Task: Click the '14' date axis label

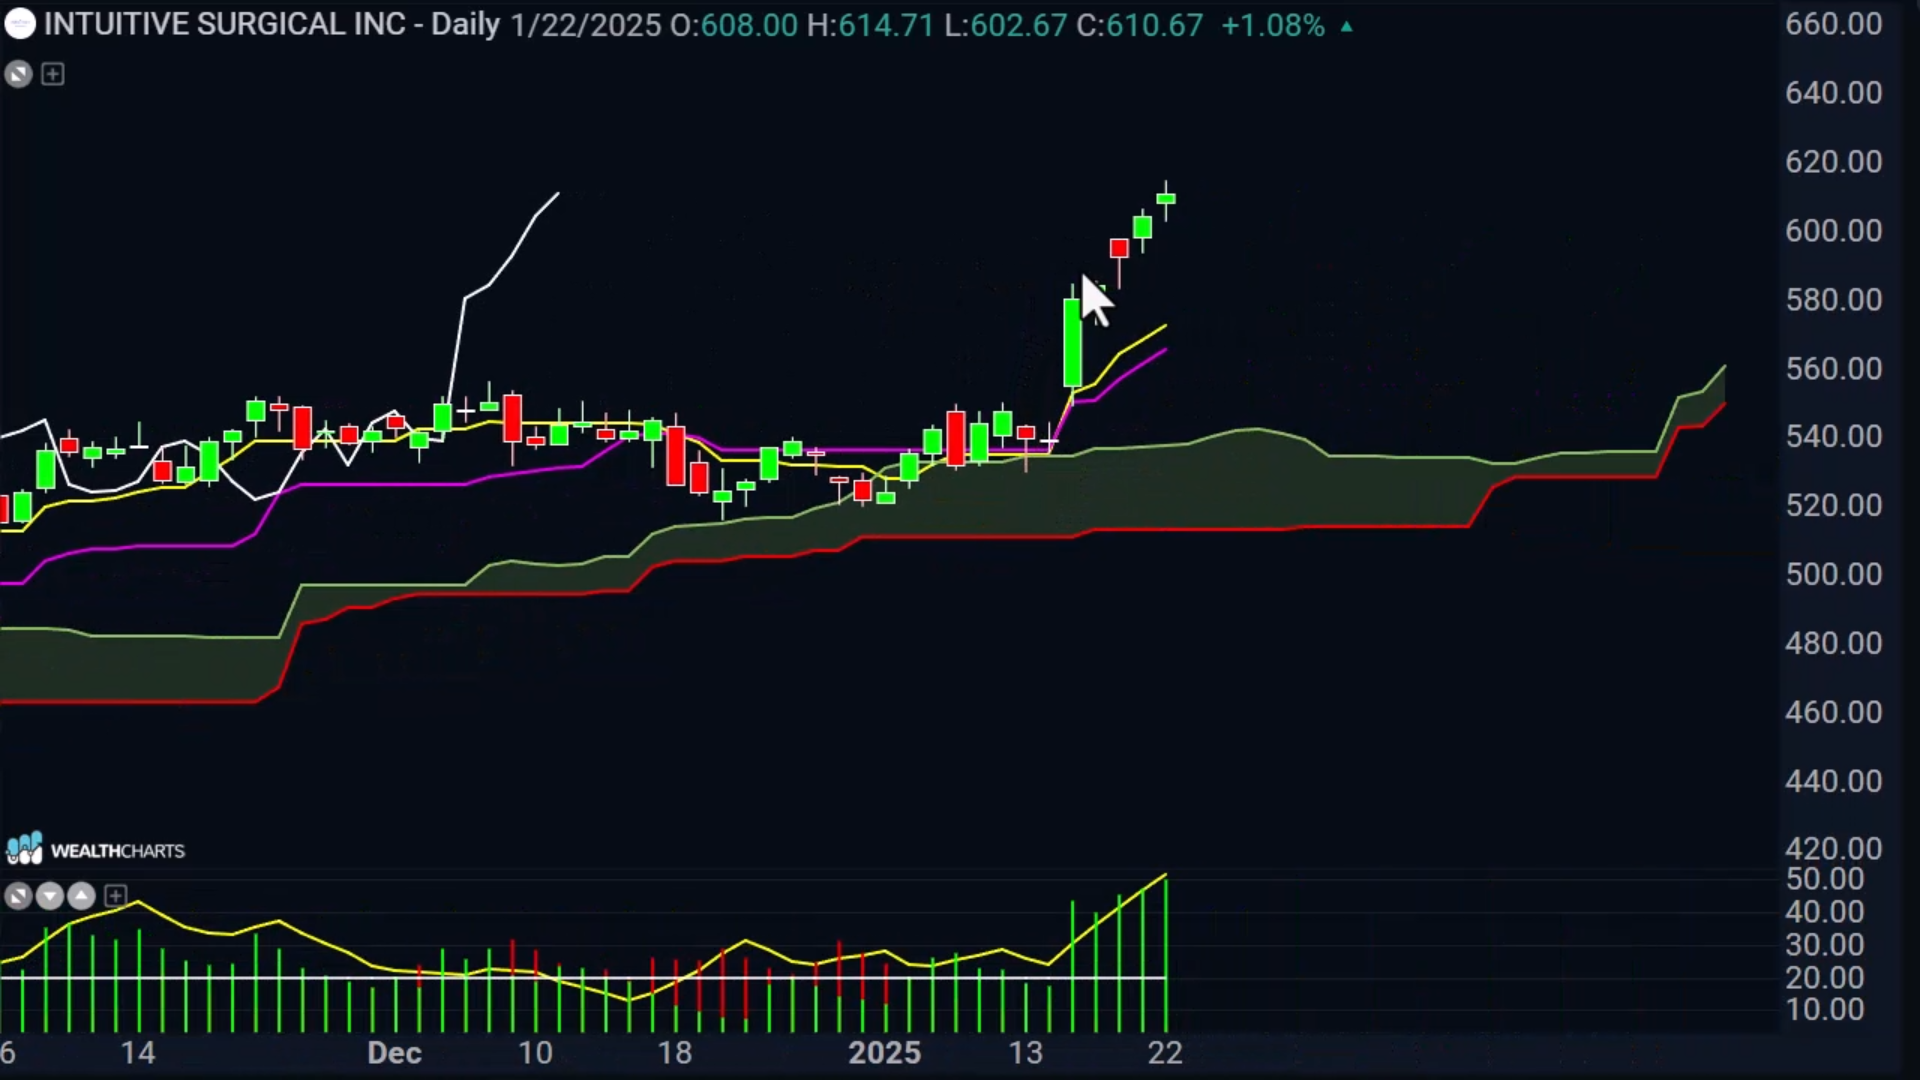Action: coord(138,1053)
